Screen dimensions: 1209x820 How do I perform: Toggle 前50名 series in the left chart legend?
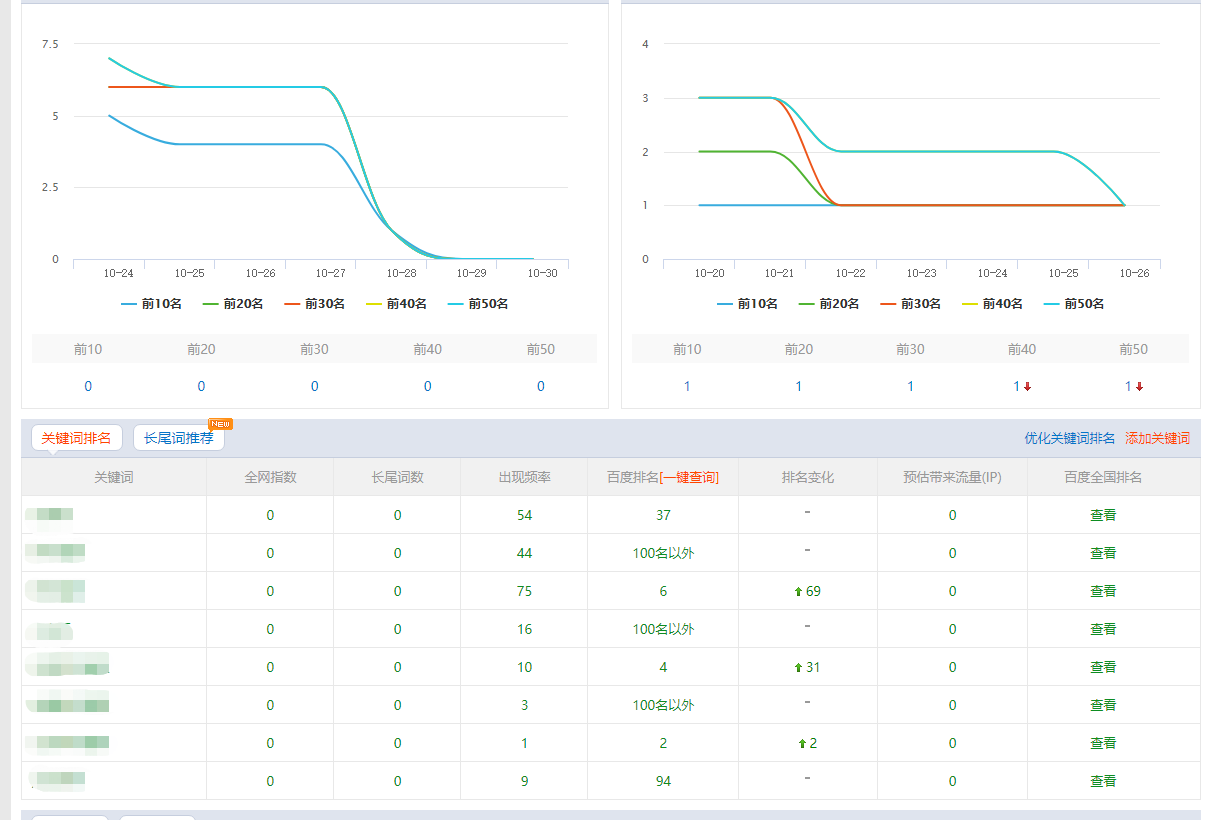[x=477, y=304]
